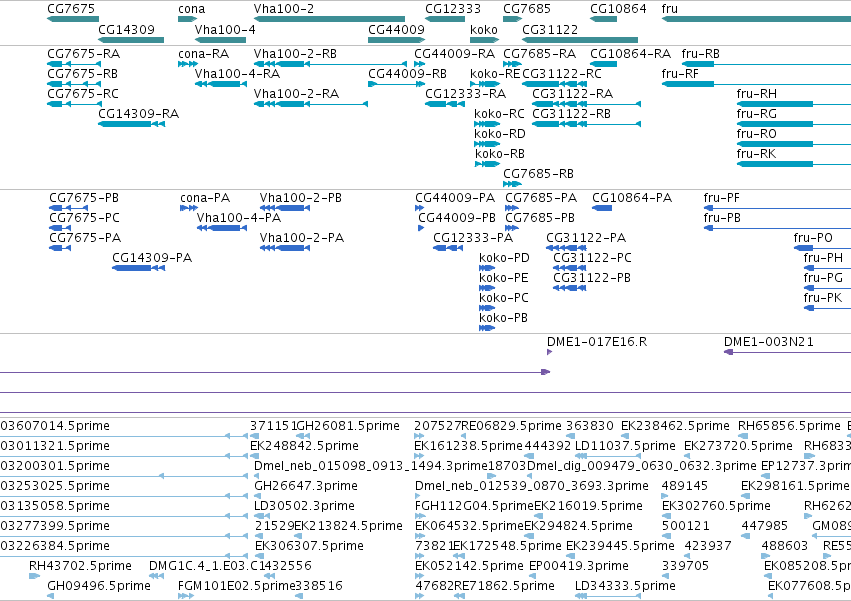Screen dimensions: 851x601
Task: Select protein cona-PA
Action: (205, 198)
